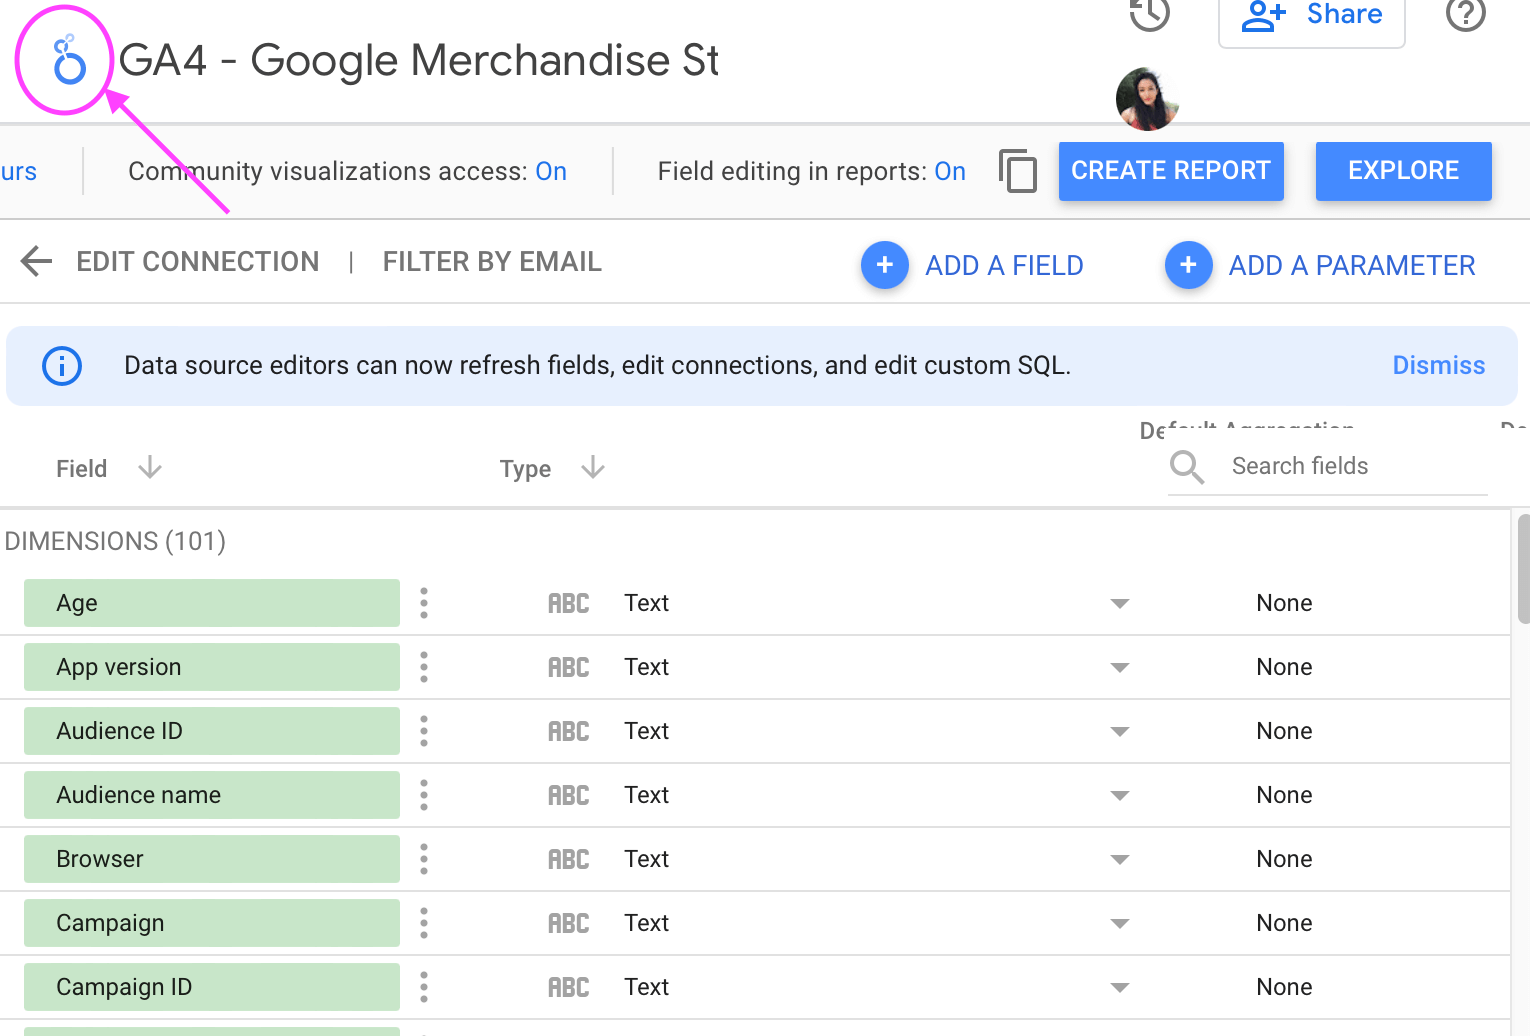Click the vertical scrollbar thumb
Screen dimensions: 1530x1036
click(x=1523, y=570)
